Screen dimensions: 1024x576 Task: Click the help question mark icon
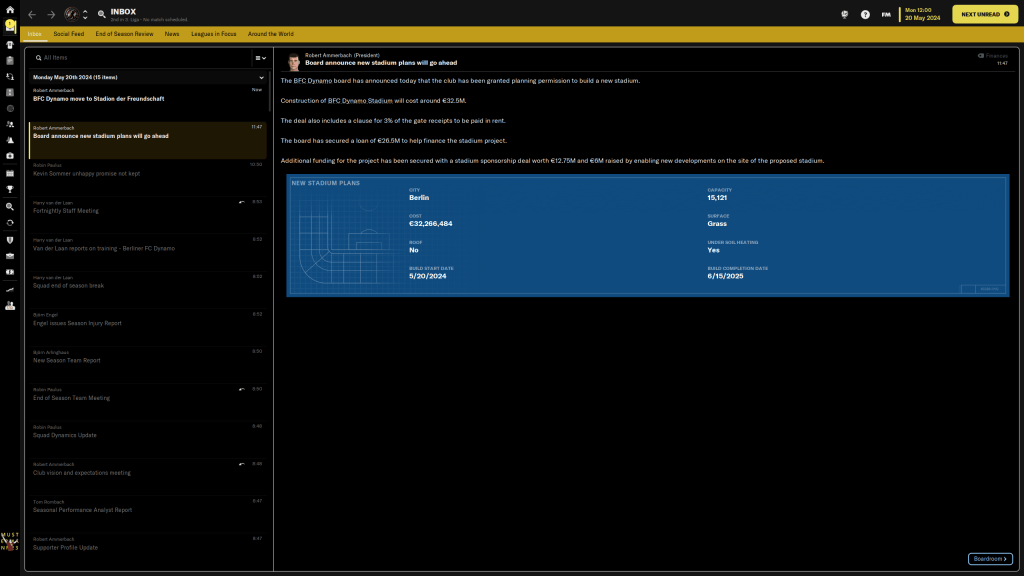[865, 15]
